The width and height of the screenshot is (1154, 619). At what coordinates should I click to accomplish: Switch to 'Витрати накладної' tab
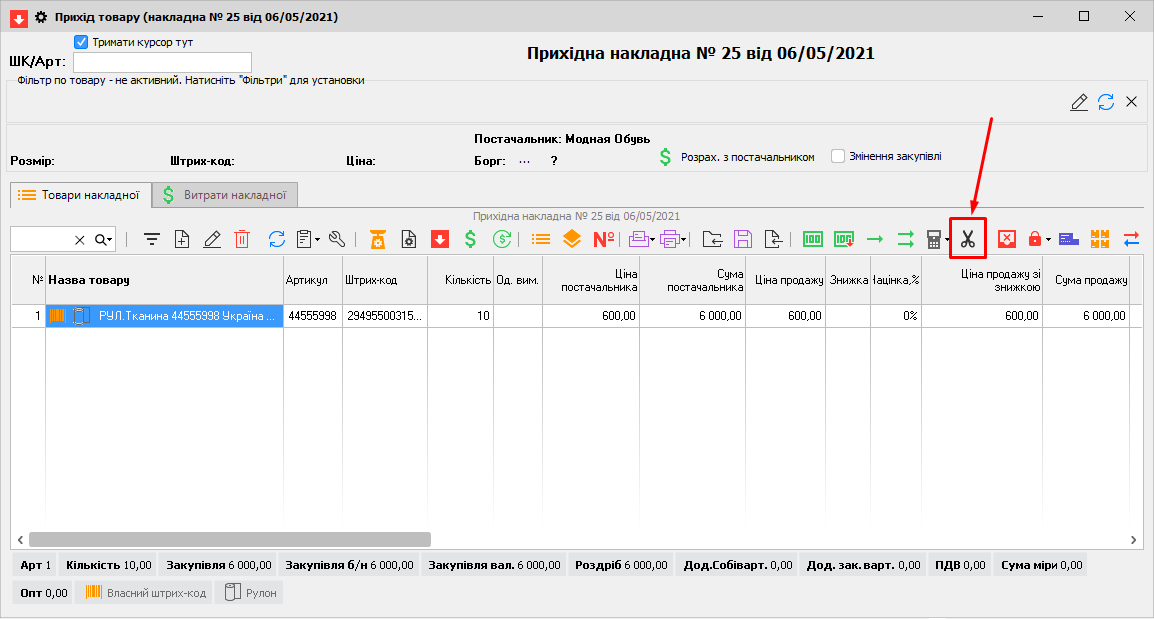[x=224, y=195]
